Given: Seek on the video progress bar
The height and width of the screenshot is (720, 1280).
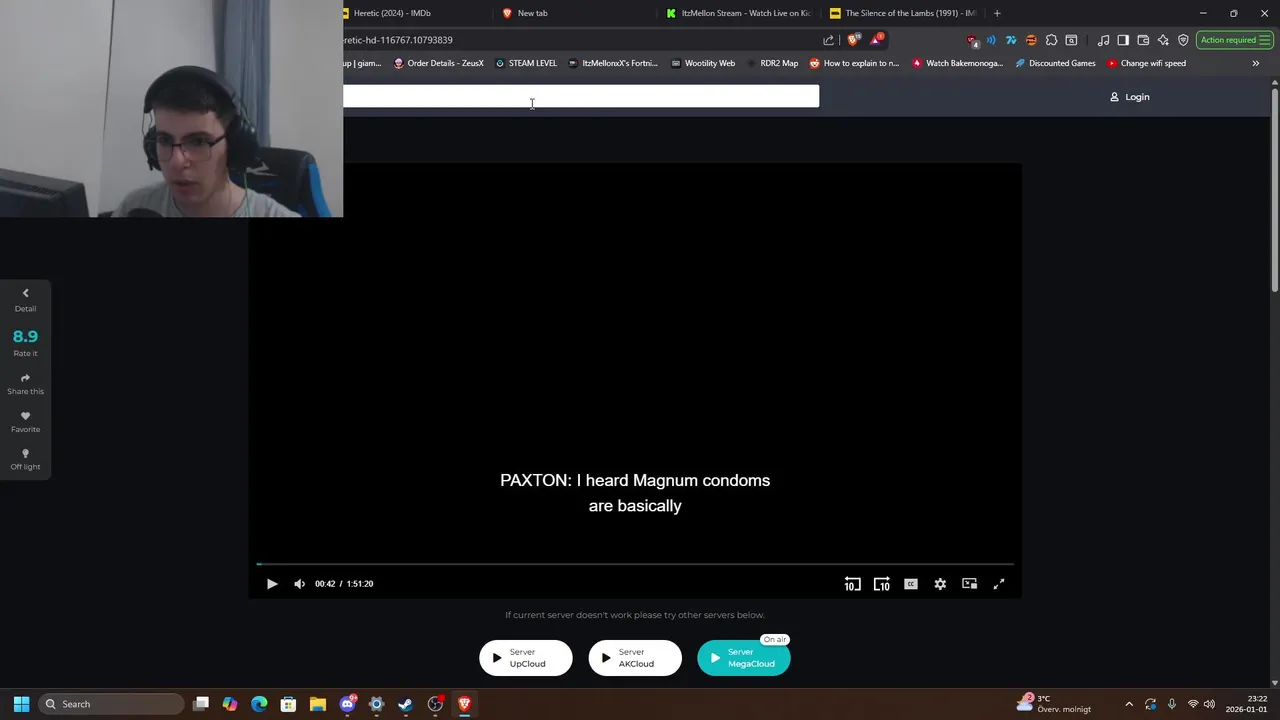Looking at the screenshot, I should pyautogui.click(x=635, y=564).
